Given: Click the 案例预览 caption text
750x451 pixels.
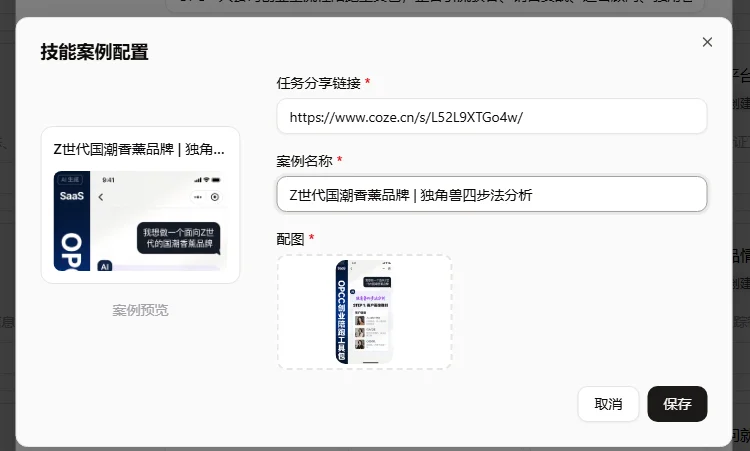Looking at the screenshot, I should 140,310.
